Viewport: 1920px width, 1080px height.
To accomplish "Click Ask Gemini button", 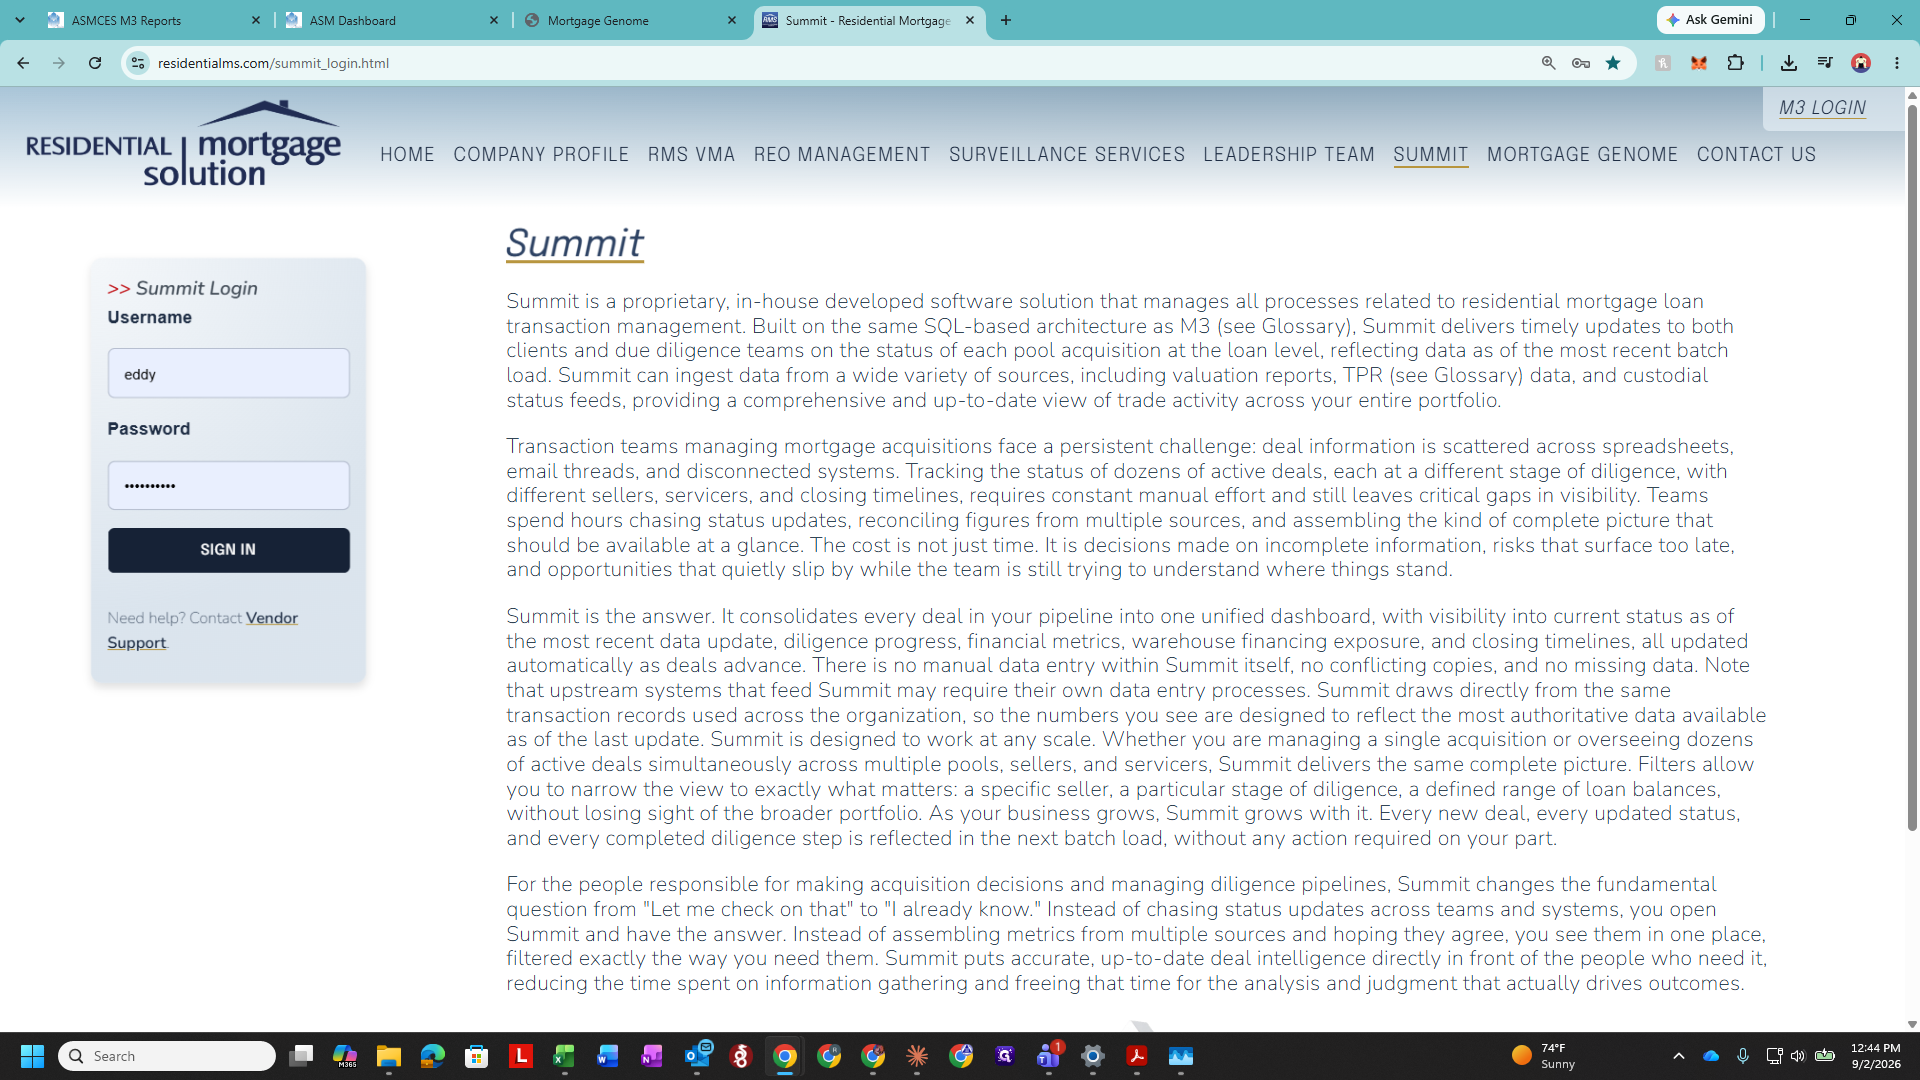I will (1711, 20).
